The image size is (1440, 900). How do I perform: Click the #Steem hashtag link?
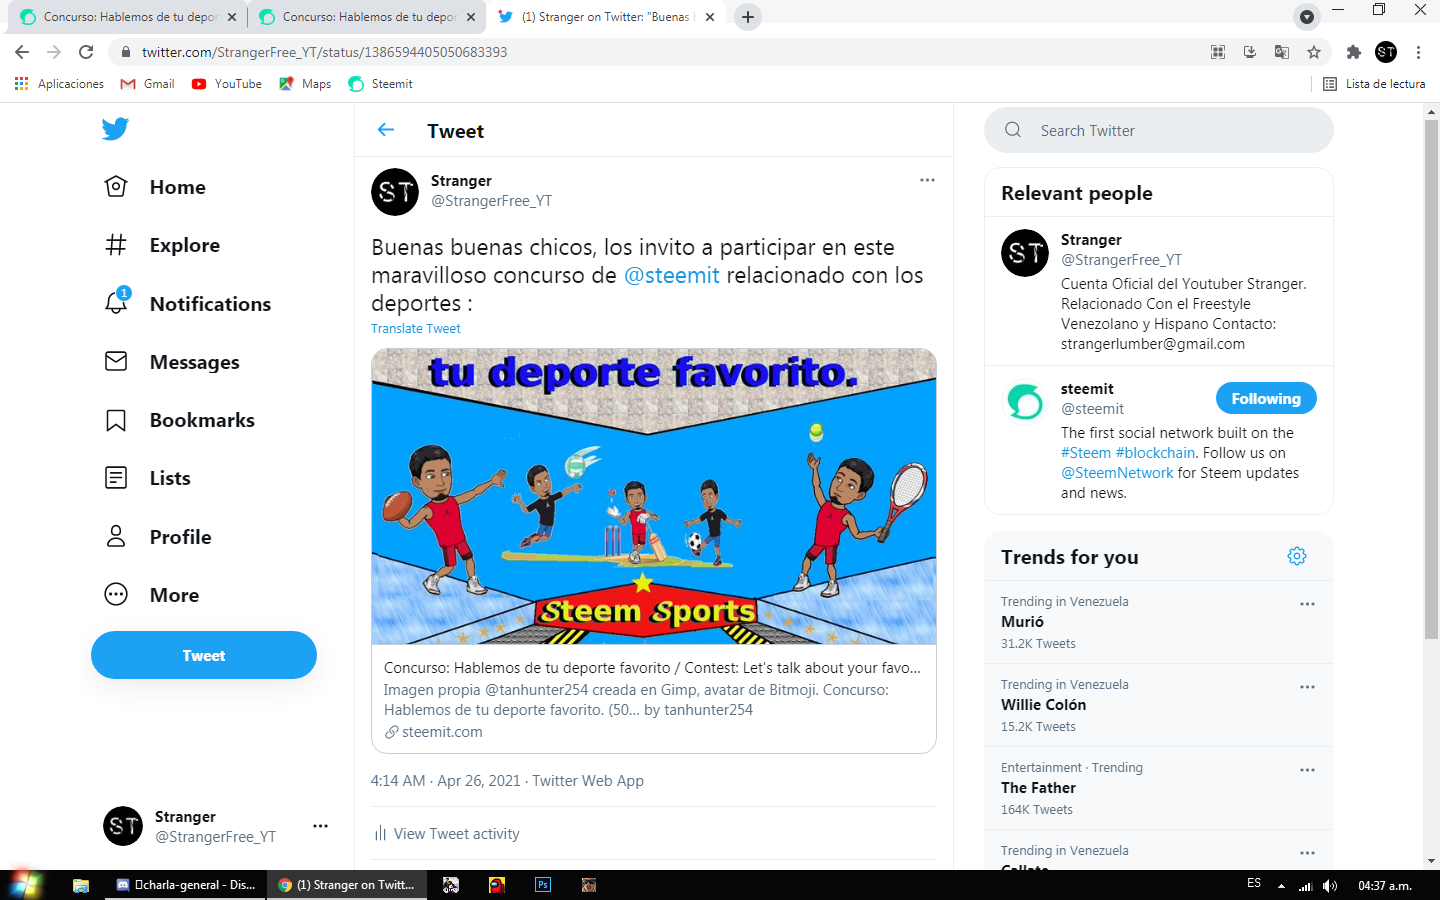[1086, 453]
